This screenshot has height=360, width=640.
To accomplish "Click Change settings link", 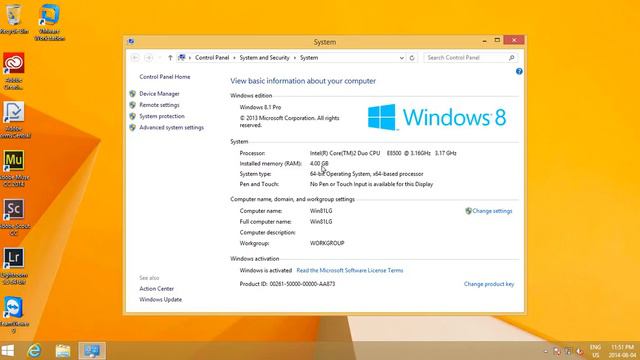I will click(x=492, y=211).
